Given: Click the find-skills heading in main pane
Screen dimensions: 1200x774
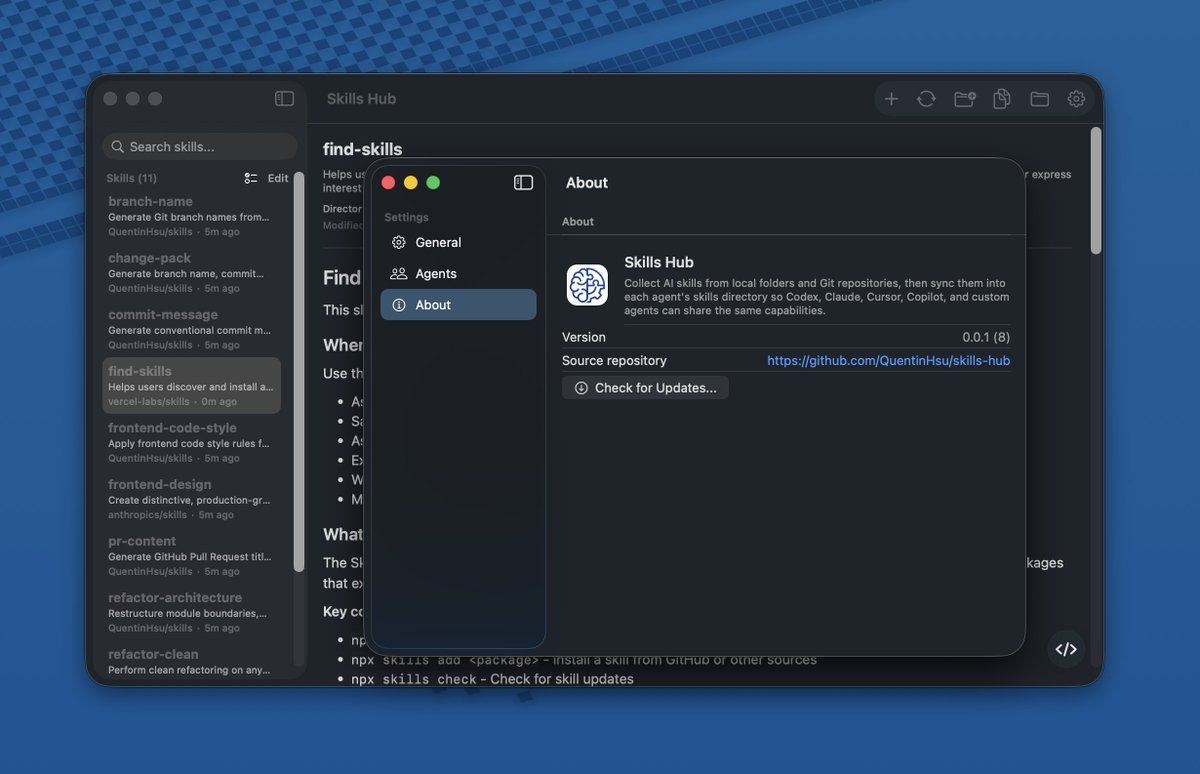Looking at the screenshot, I should 362,149.
